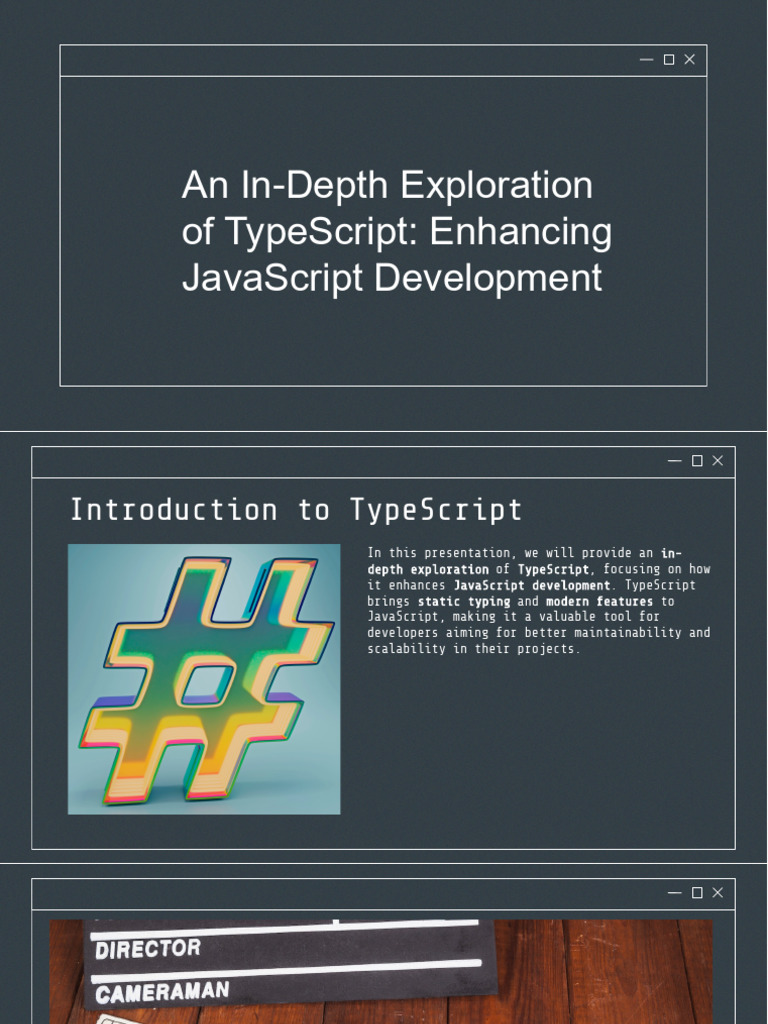768x1024 pixels.
Task: Click the paragraph starting 'In this presentation'
Action: (539, 601)
